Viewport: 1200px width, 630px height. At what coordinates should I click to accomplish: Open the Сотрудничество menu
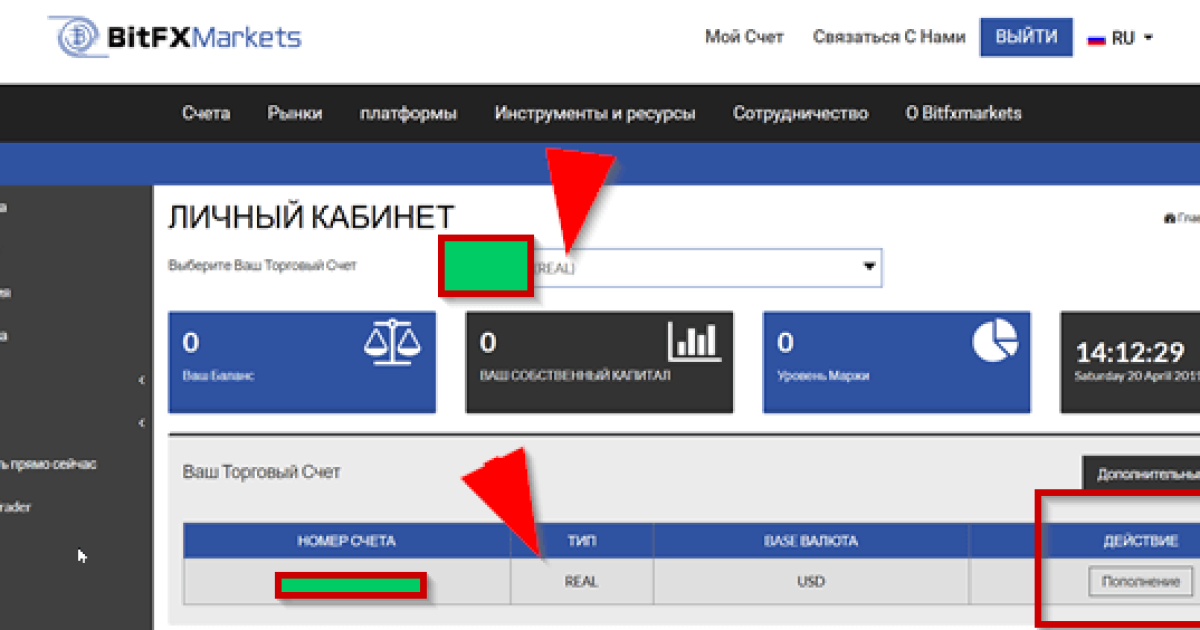click(x=800, y=113)
